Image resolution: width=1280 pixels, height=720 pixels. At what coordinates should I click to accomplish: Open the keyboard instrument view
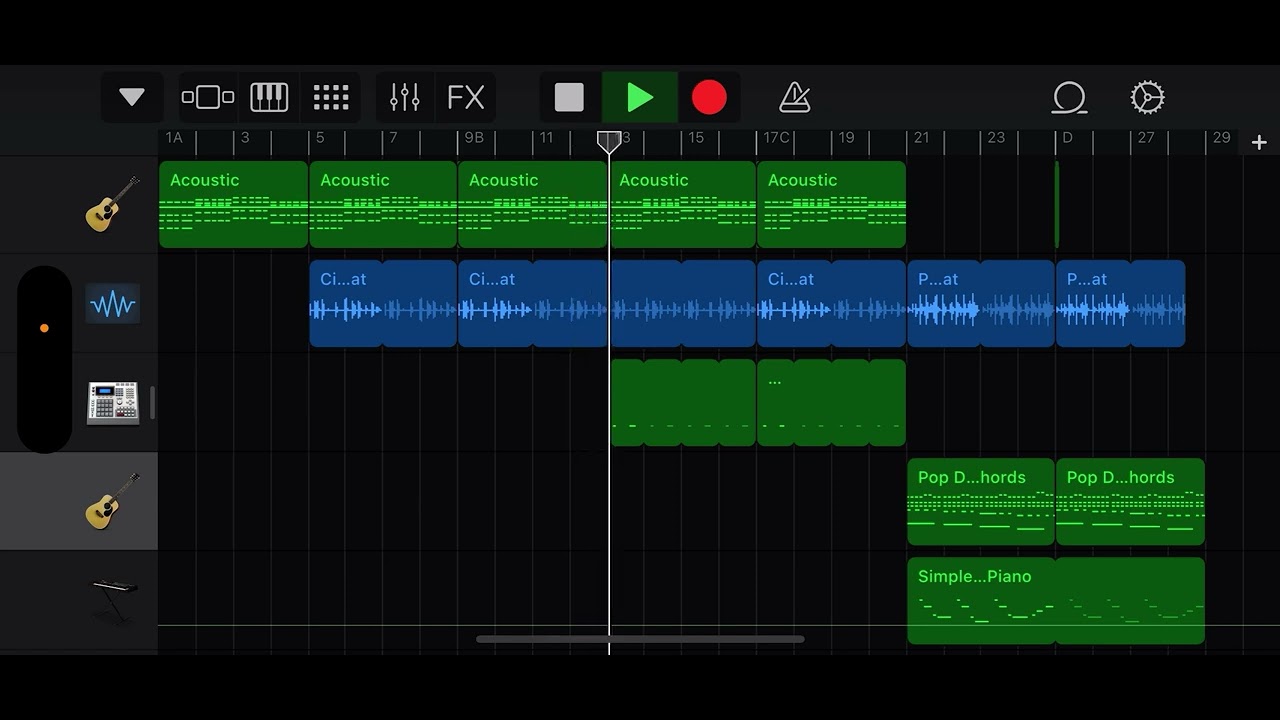tap(269, 97)
